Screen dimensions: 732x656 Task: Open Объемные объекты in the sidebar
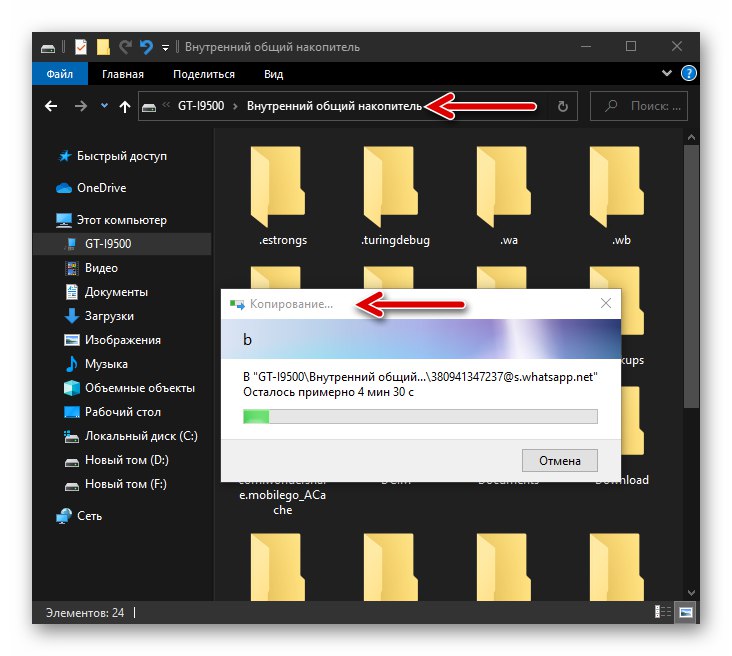[139, 388]
